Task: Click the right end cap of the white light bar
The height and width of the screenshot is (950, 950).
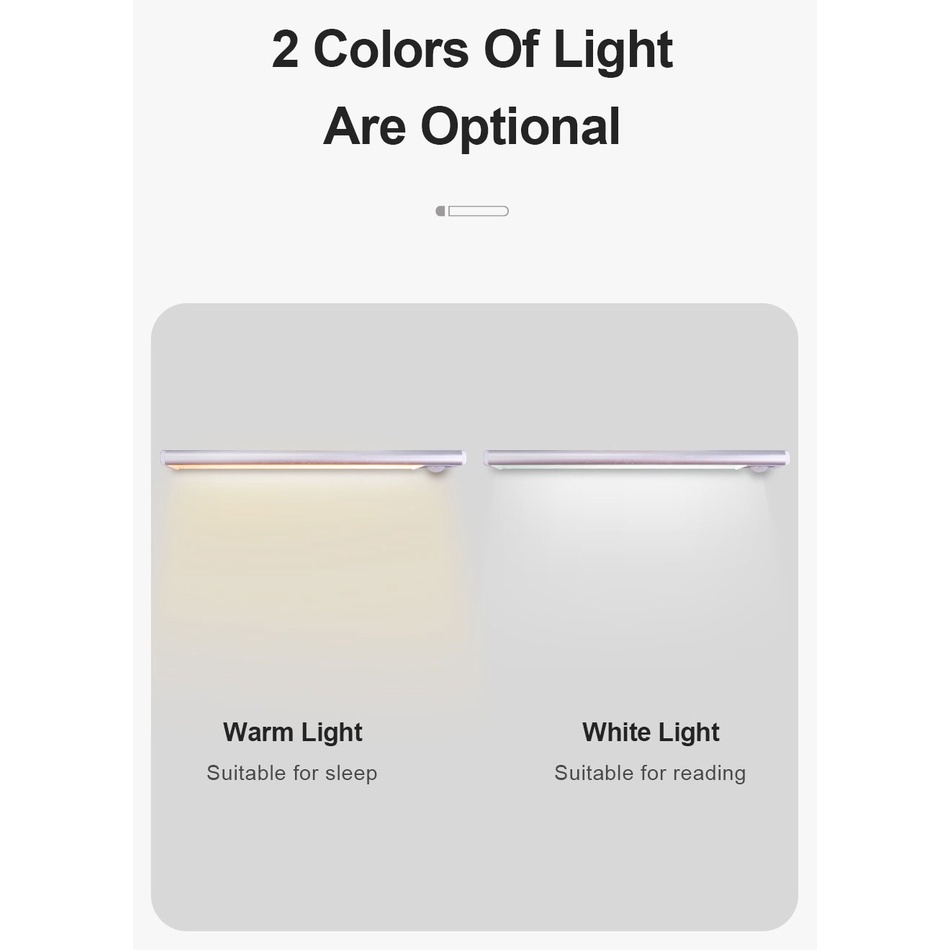Action: [x=785, y=459]
